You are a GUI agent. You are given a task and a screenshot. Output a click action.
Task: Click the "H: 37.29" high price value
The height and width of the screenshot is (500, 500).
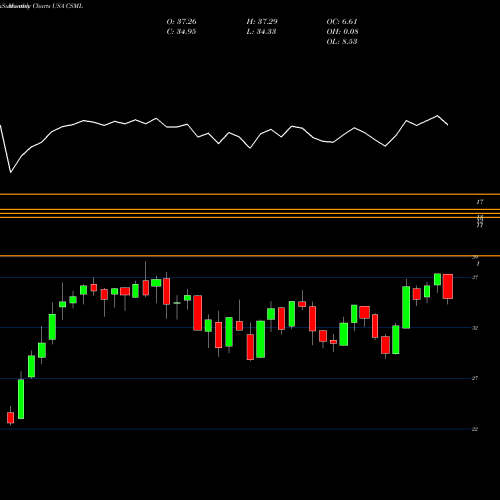tap(262, 21)
